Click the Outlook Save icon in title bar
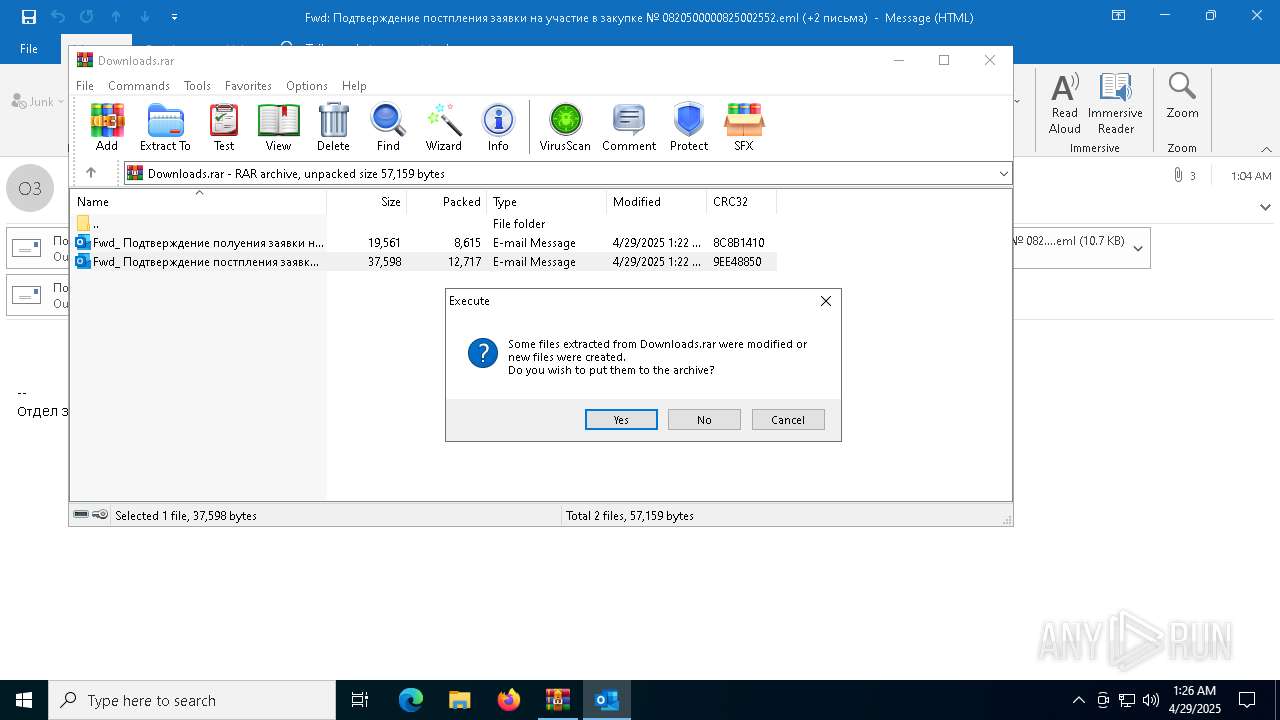The height and width of the screenshot is (720, 1280). [29, 17]
